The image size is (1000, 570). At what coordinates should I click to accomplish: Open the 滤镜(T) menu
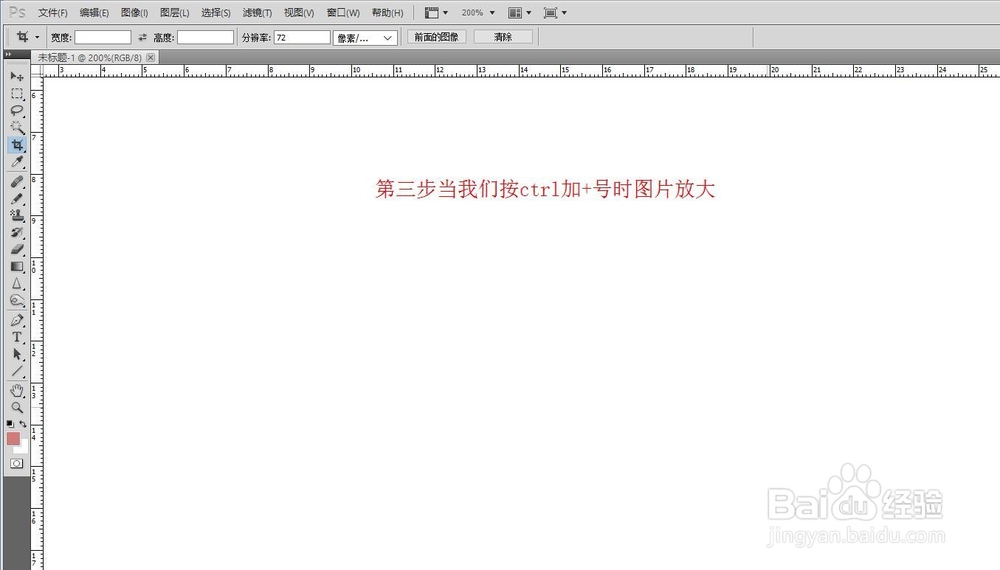tap(257, 13)
